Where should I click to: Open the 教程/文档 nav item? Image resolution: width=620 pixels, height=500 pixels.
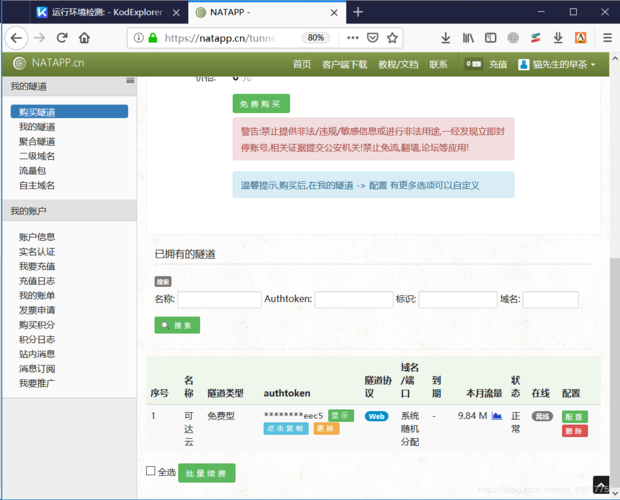398,64
